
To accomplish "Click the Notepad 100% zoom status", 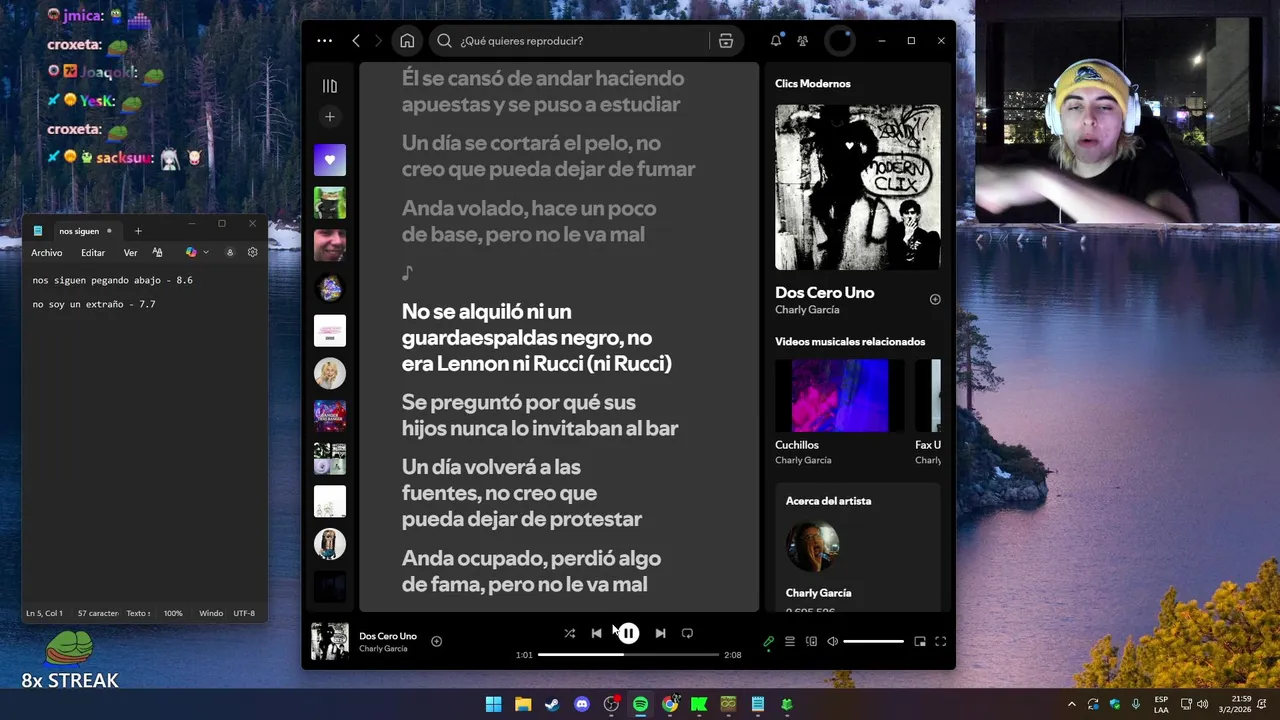I will tap(173, 613).
